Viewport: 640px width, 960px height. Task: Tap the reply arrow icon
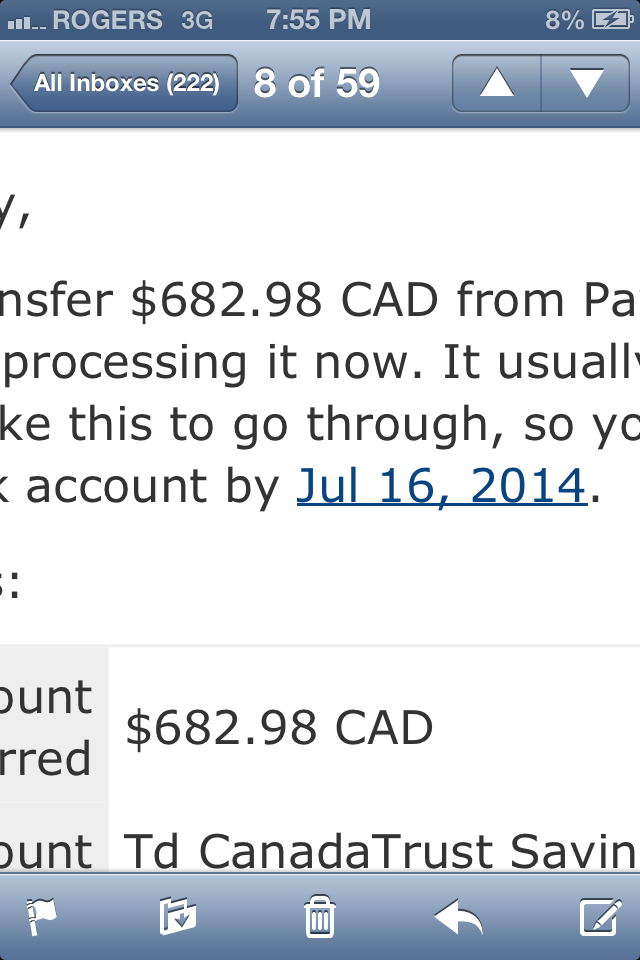pyautogui.click(x=459, y=917)
